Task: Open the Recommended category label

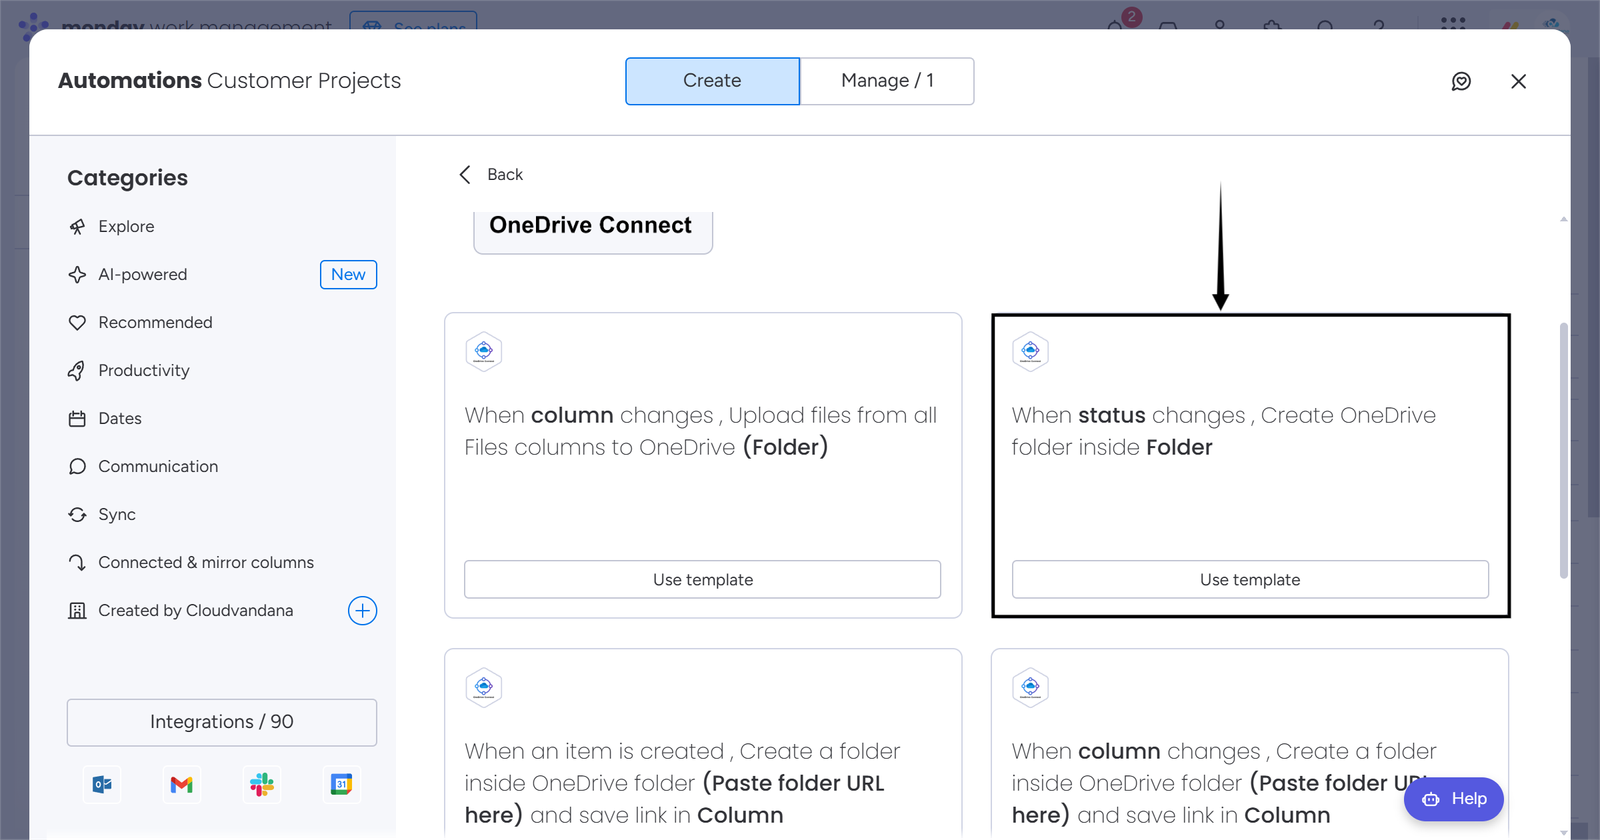Action: tap(155, 323)
